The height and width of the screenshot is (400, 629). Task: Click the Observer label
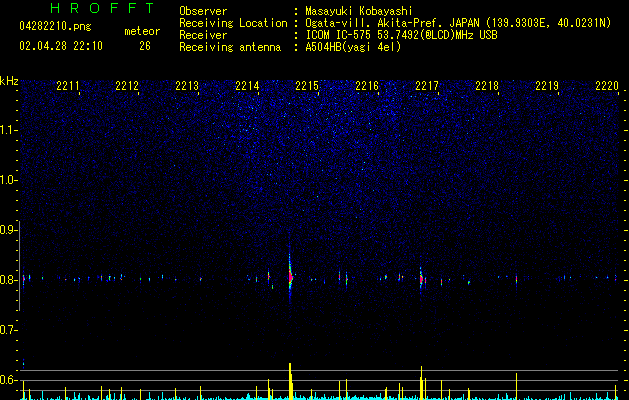pyautogui.click(x=203, y=11)
